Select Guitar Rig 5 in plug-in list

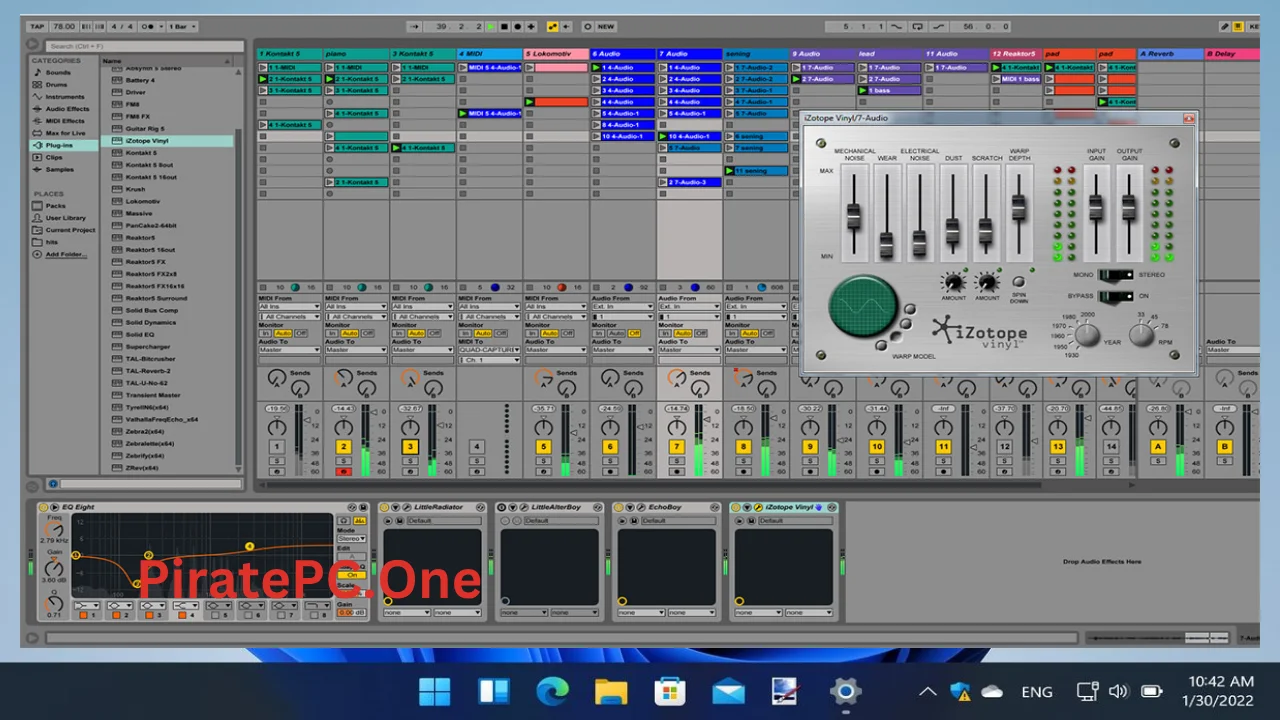144,129
